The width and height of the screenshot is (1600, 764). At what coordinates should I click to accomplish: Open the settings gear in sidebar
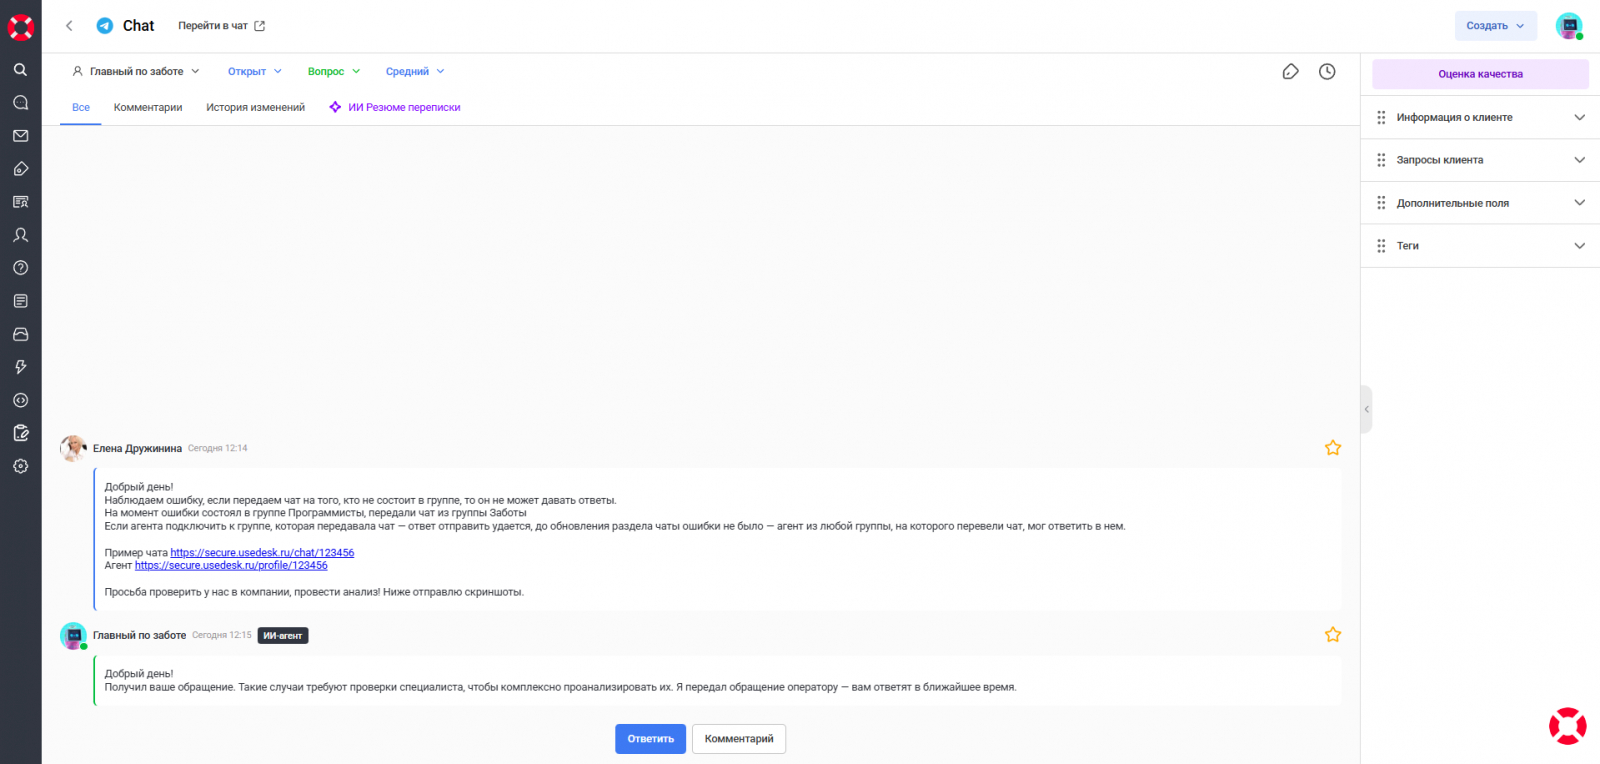click(20, 466)
